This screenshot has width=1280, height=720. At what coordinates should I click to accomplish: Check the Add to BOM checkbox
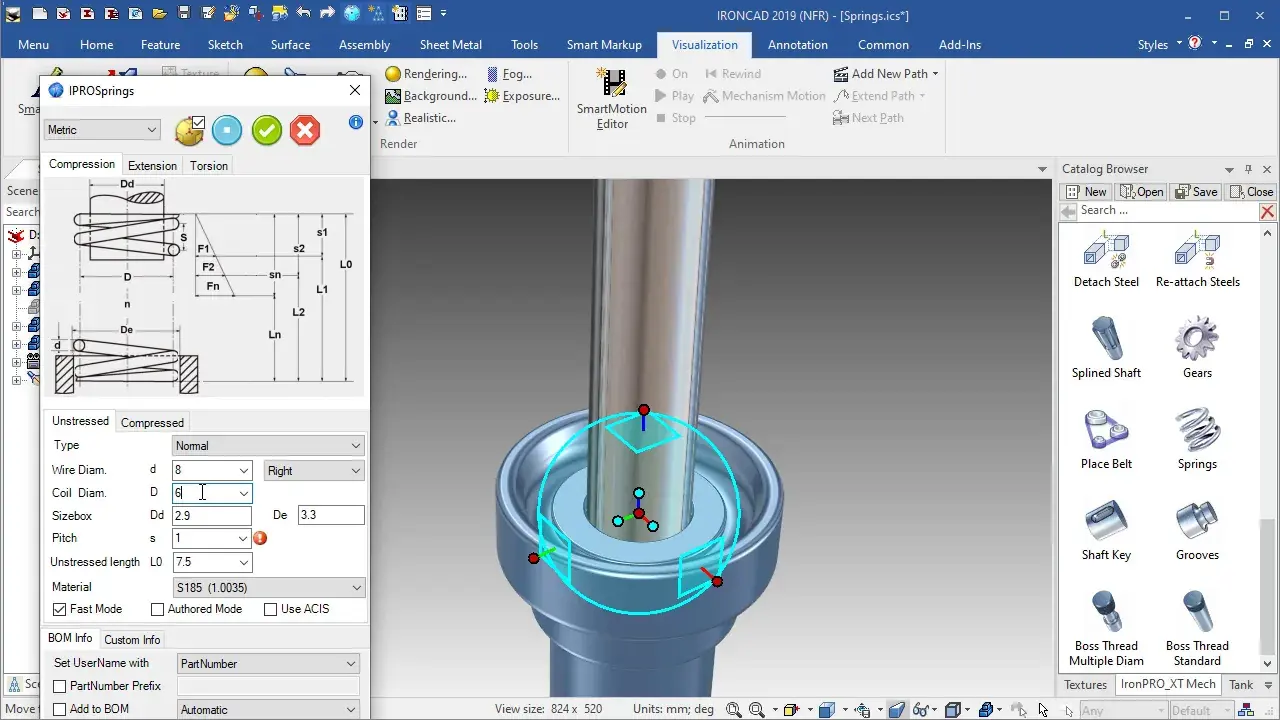[60, 709]
